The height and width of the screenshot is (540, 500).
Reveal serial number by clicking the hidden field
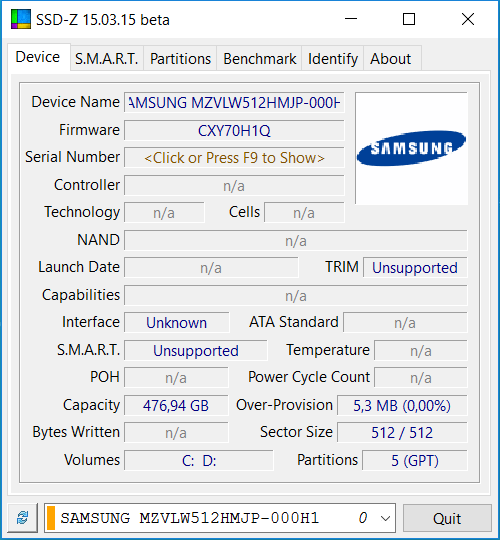click(234, 158)
